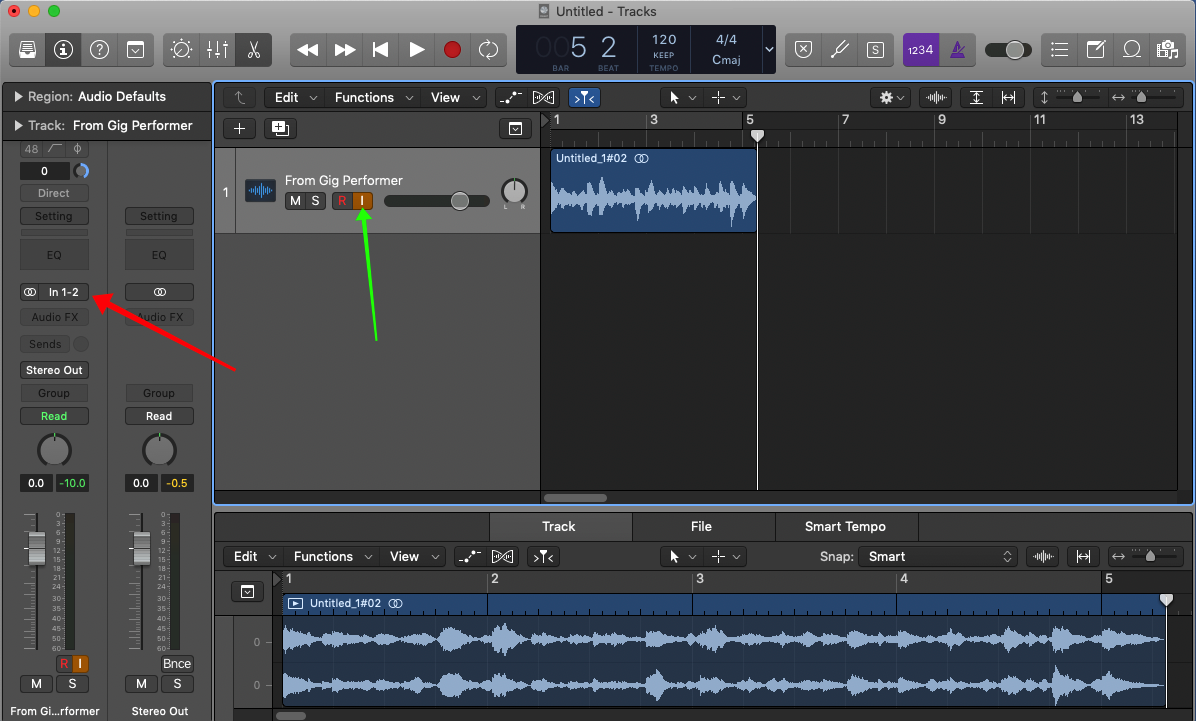Toggle the Inspector info button
Screen dimensions: 1196x721
tap(63, 50)
